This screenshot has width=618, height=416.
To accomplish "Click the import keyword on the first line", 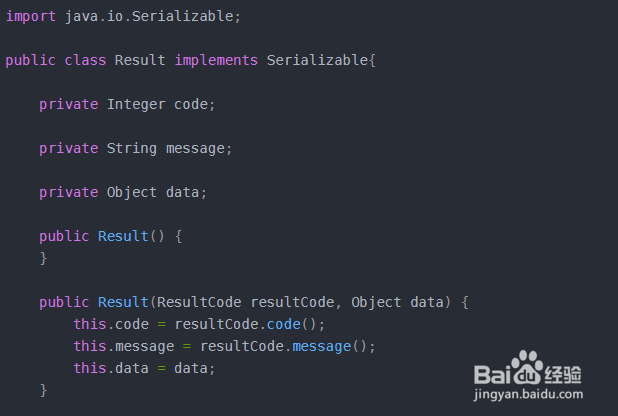I will (30, 17).
